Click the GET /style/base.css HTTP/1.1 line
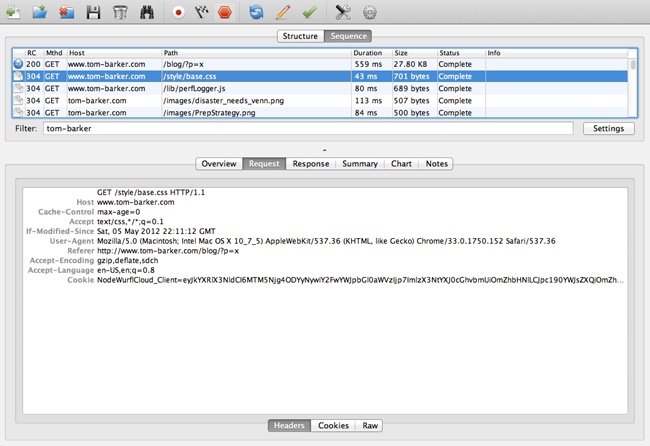Screen dimensions: 650x446 point(151,192)
